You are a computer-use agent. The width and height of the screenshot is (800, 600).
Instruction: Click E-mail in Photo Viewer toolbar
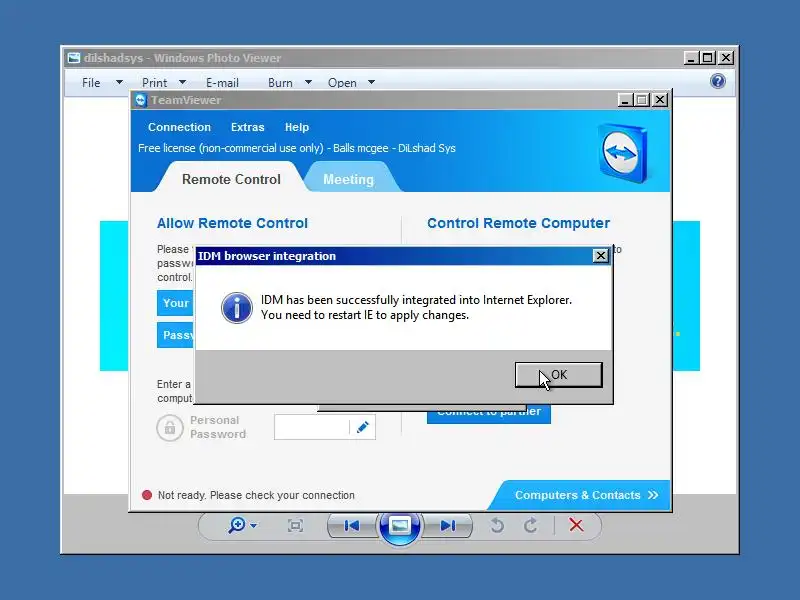(222, 83)
